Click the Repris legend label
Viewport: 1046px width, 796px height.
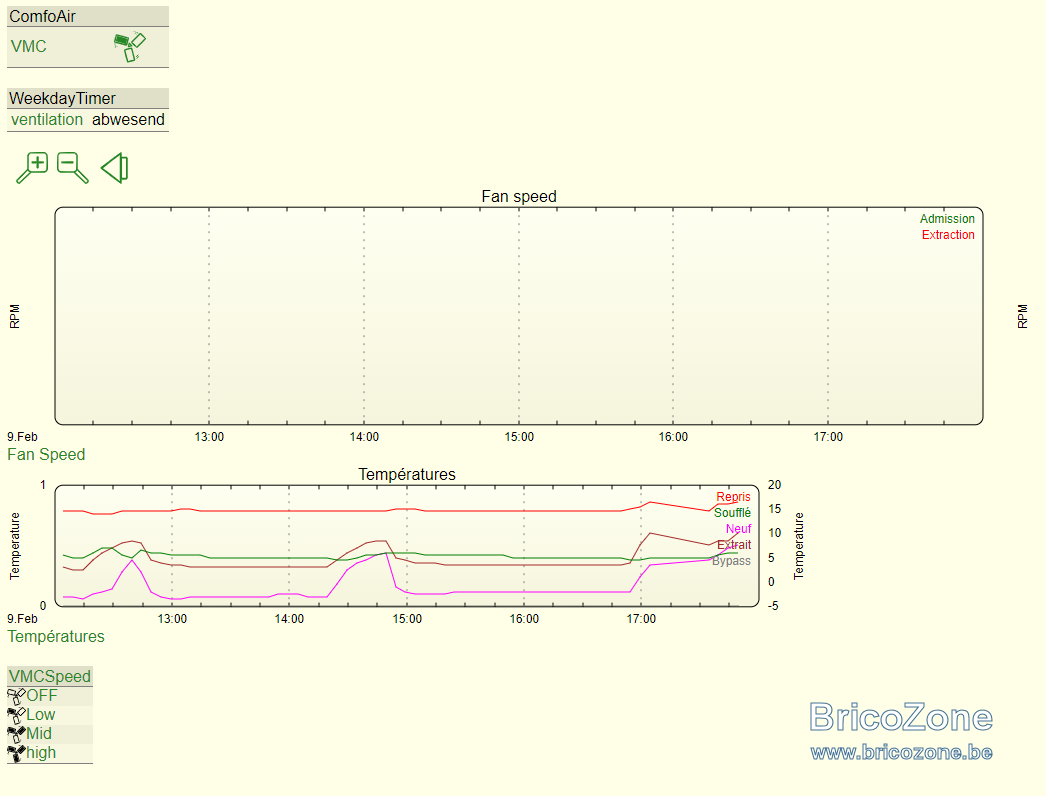click(733, 497)
